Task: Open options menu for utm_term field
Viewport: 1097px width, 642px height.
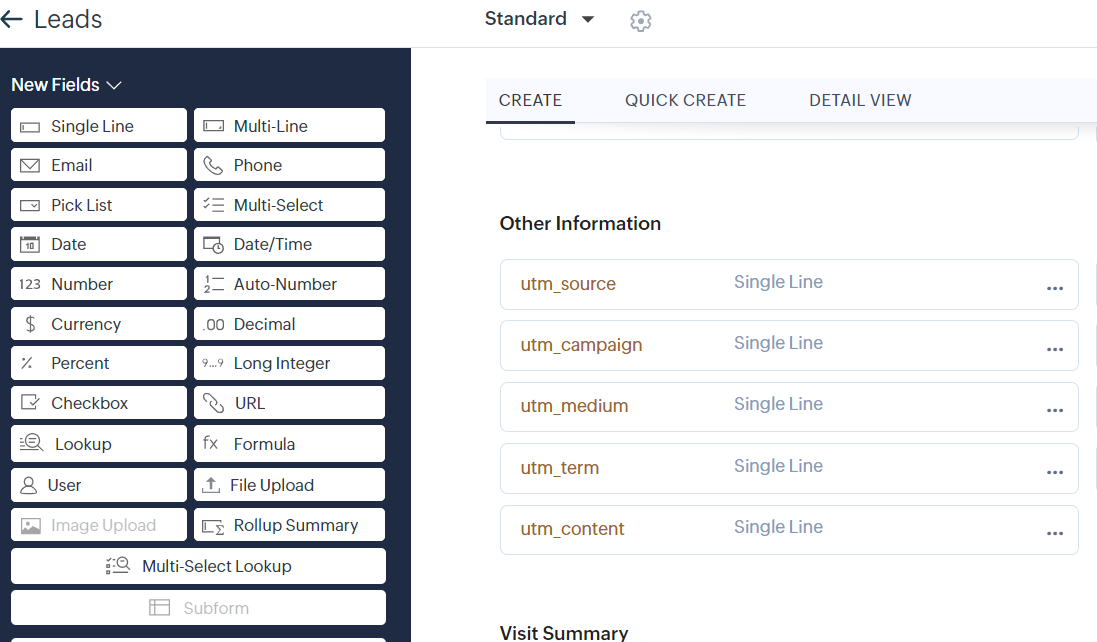Action: pos(1055,472)
